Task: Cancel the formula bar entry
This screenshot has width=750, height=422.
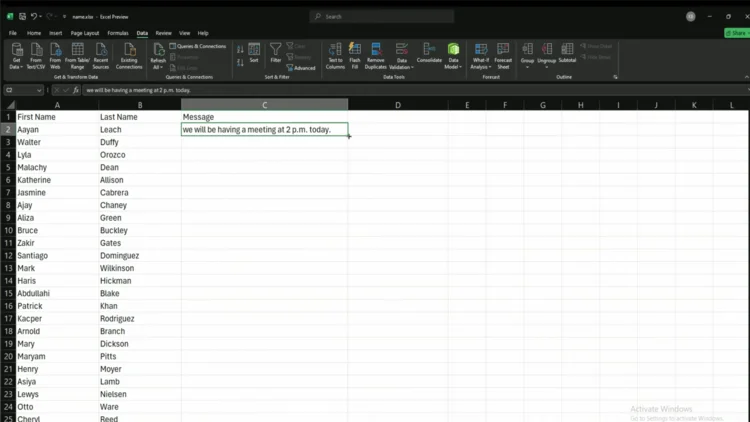Action: tap(56, 90)
